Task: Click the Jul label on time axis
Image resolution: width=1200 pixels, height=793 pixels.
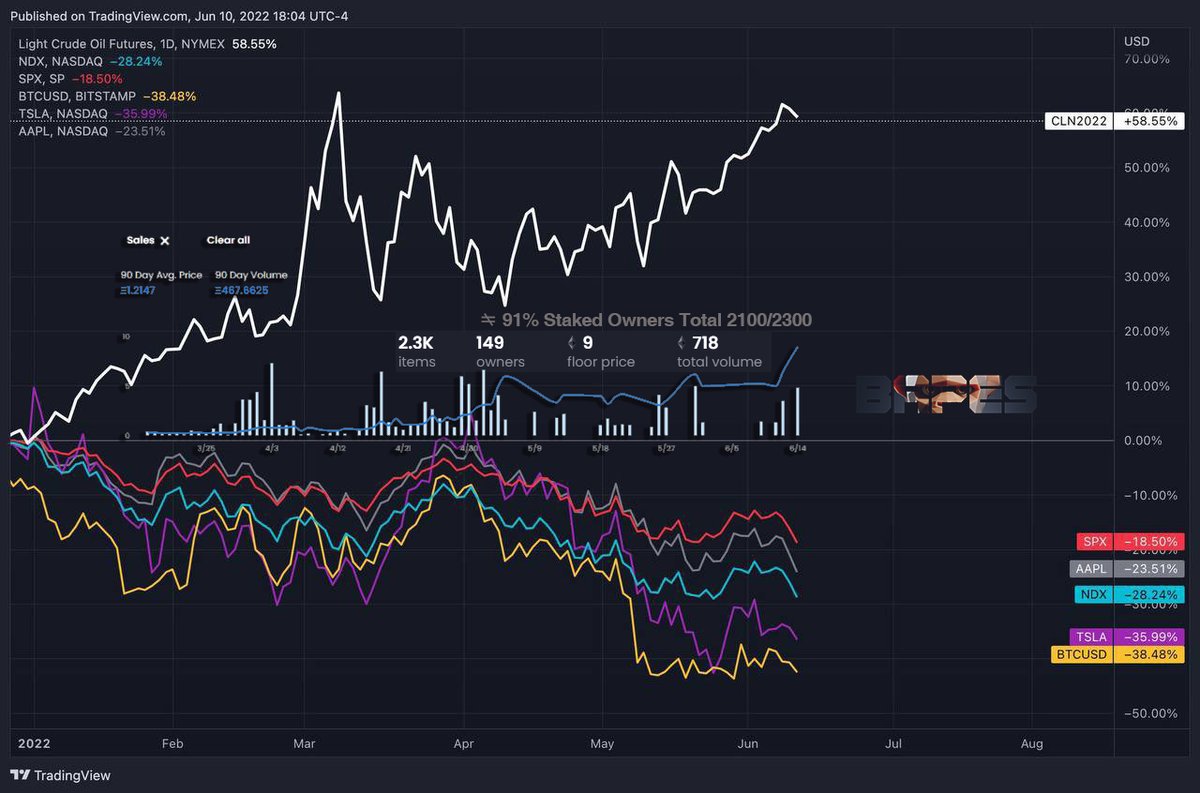Action: (x=894, y=744)
